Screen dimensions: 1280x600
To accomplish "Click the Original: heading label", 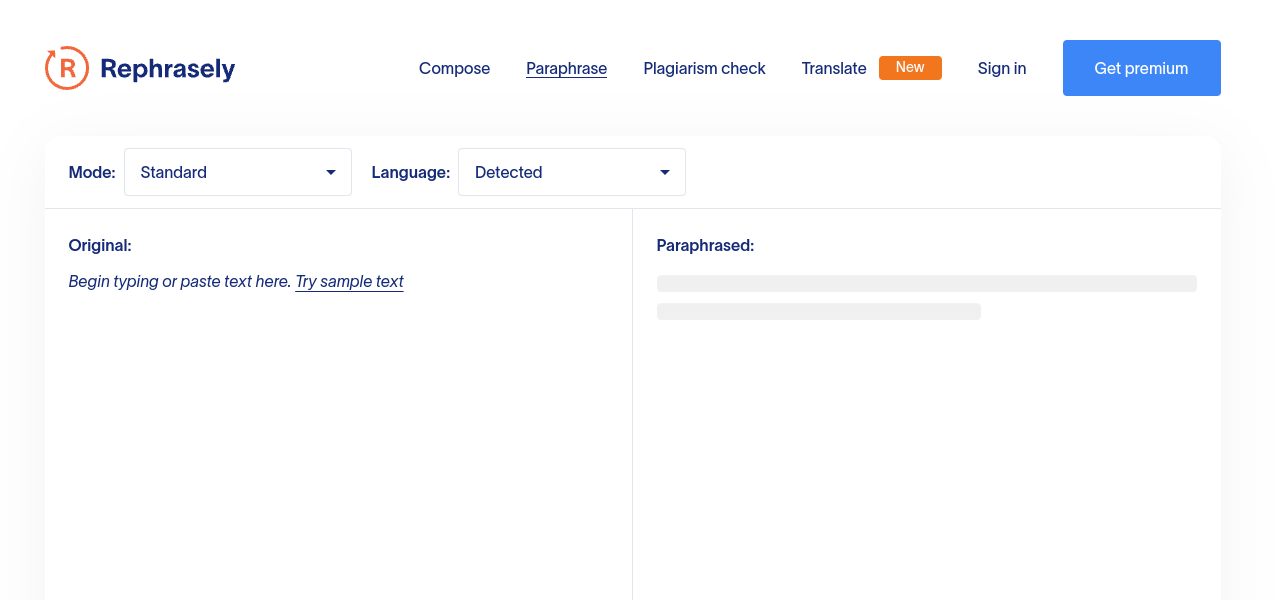I will (100, 245).
